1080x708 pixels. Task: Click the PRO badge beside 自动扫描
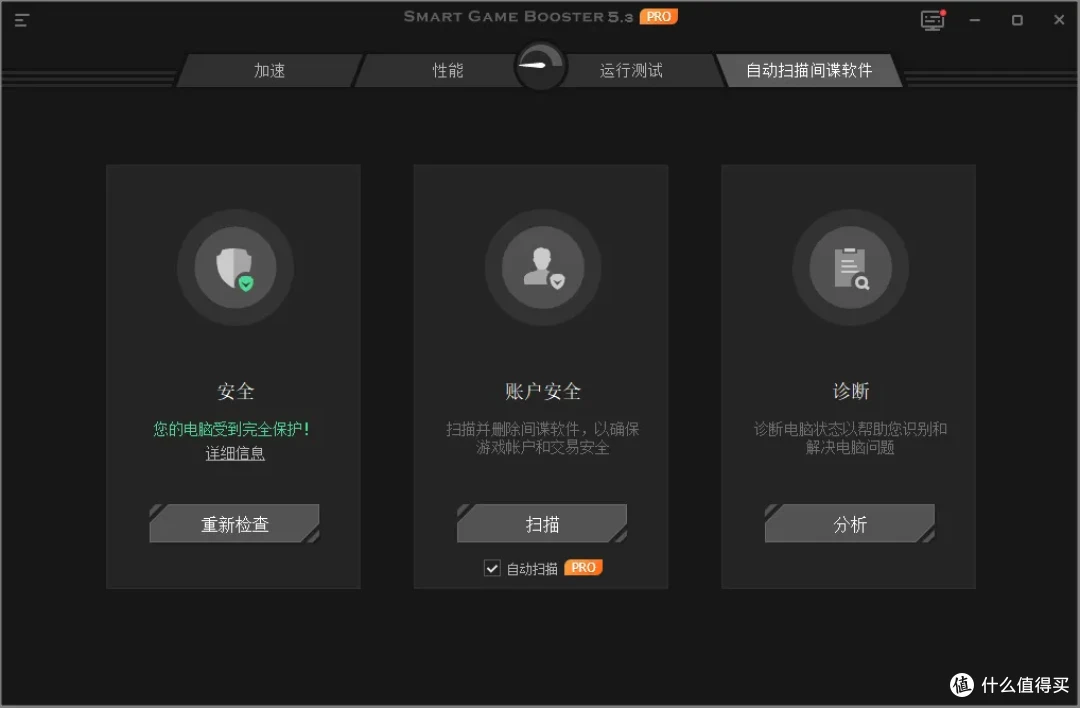coord(583,568)
